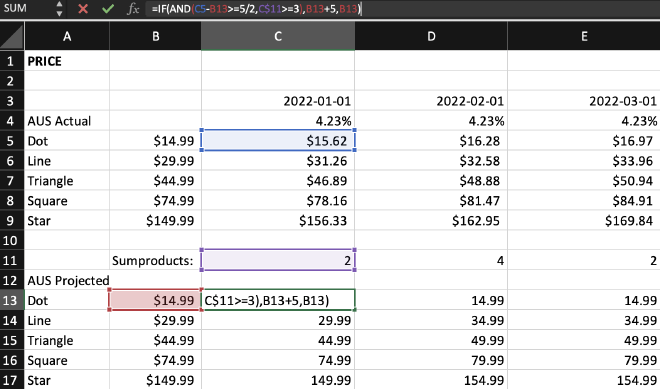
Task: Click the 79.99 cell in column D
Action: [431, 360]
